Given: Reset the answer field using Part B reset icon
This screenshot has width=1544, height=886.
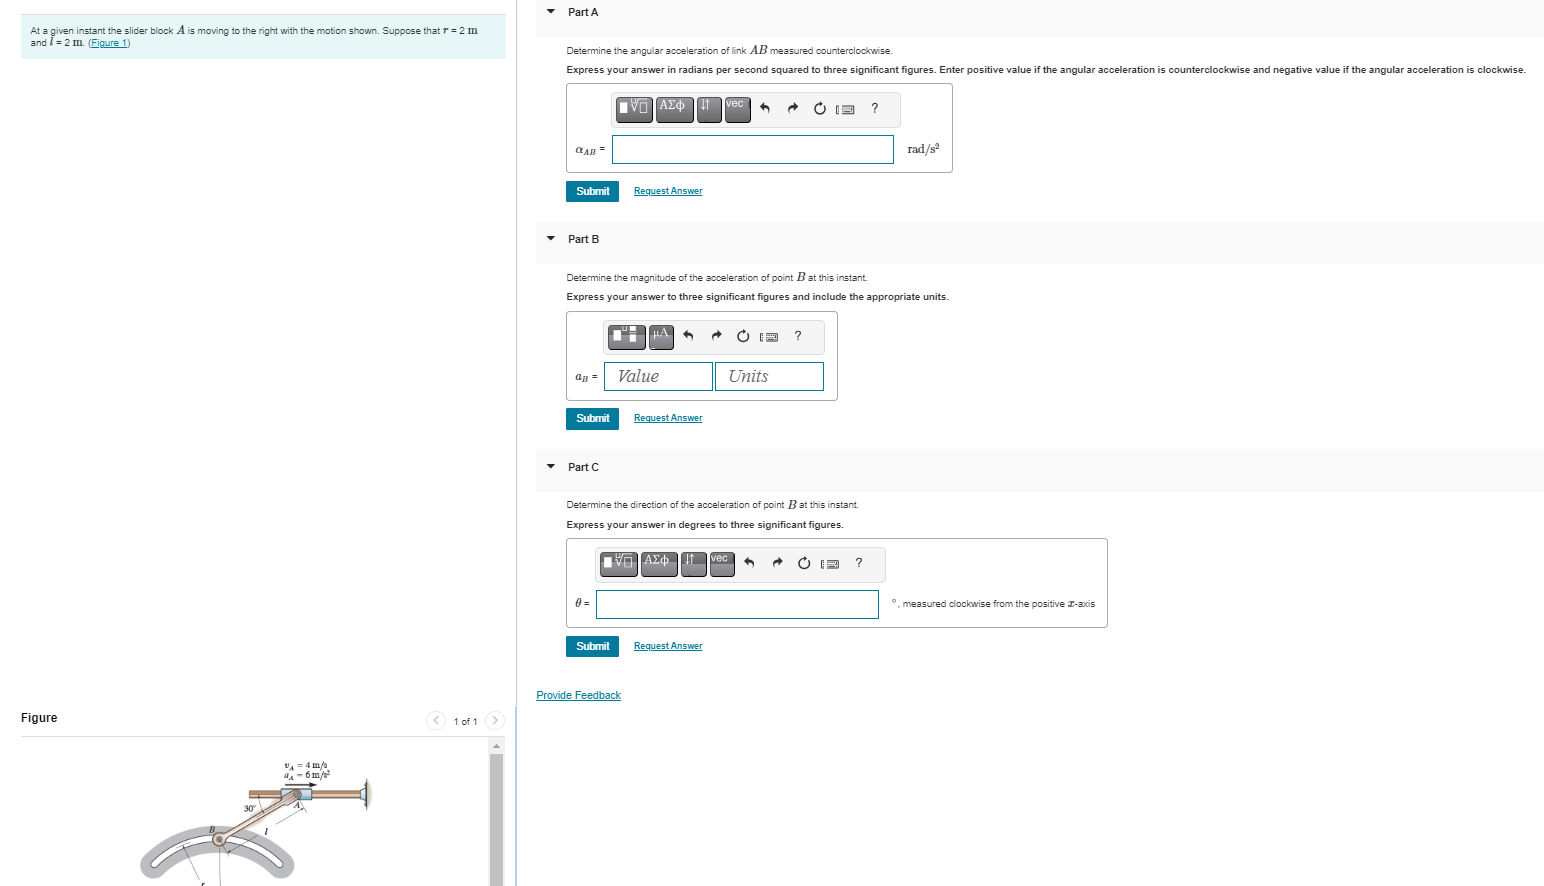Looking at the screenshot, I should point(743,337).
